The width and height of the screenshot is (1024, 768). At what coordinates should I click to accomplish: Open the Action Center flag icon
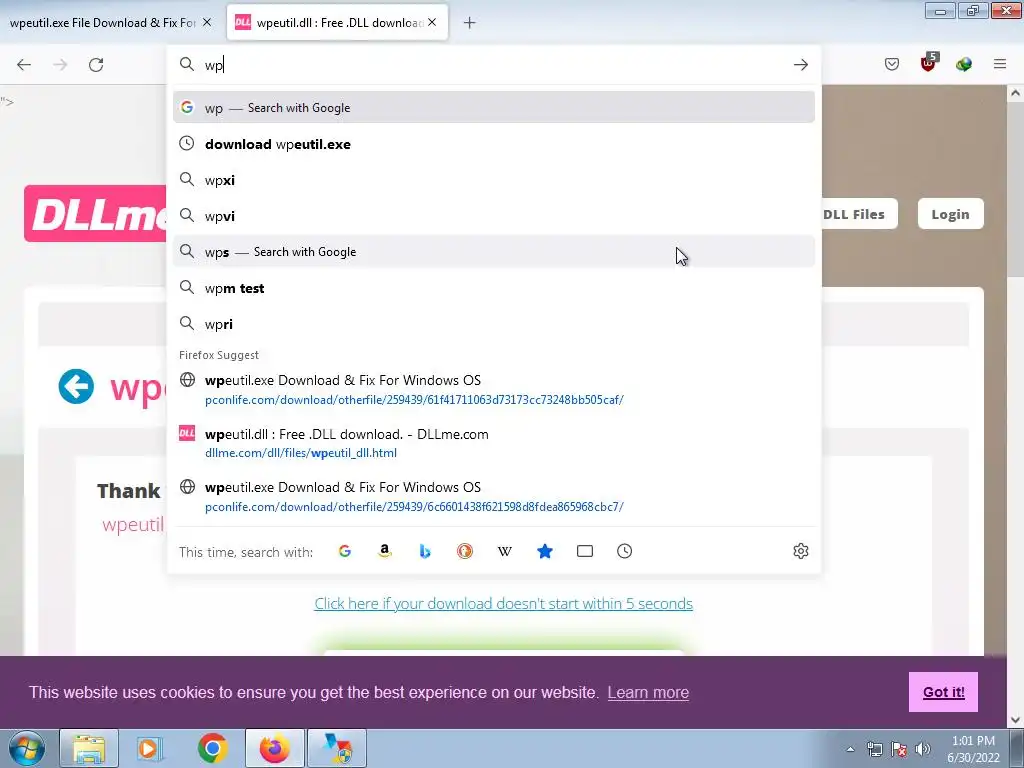pyautogui.click(x=899, y=749)
